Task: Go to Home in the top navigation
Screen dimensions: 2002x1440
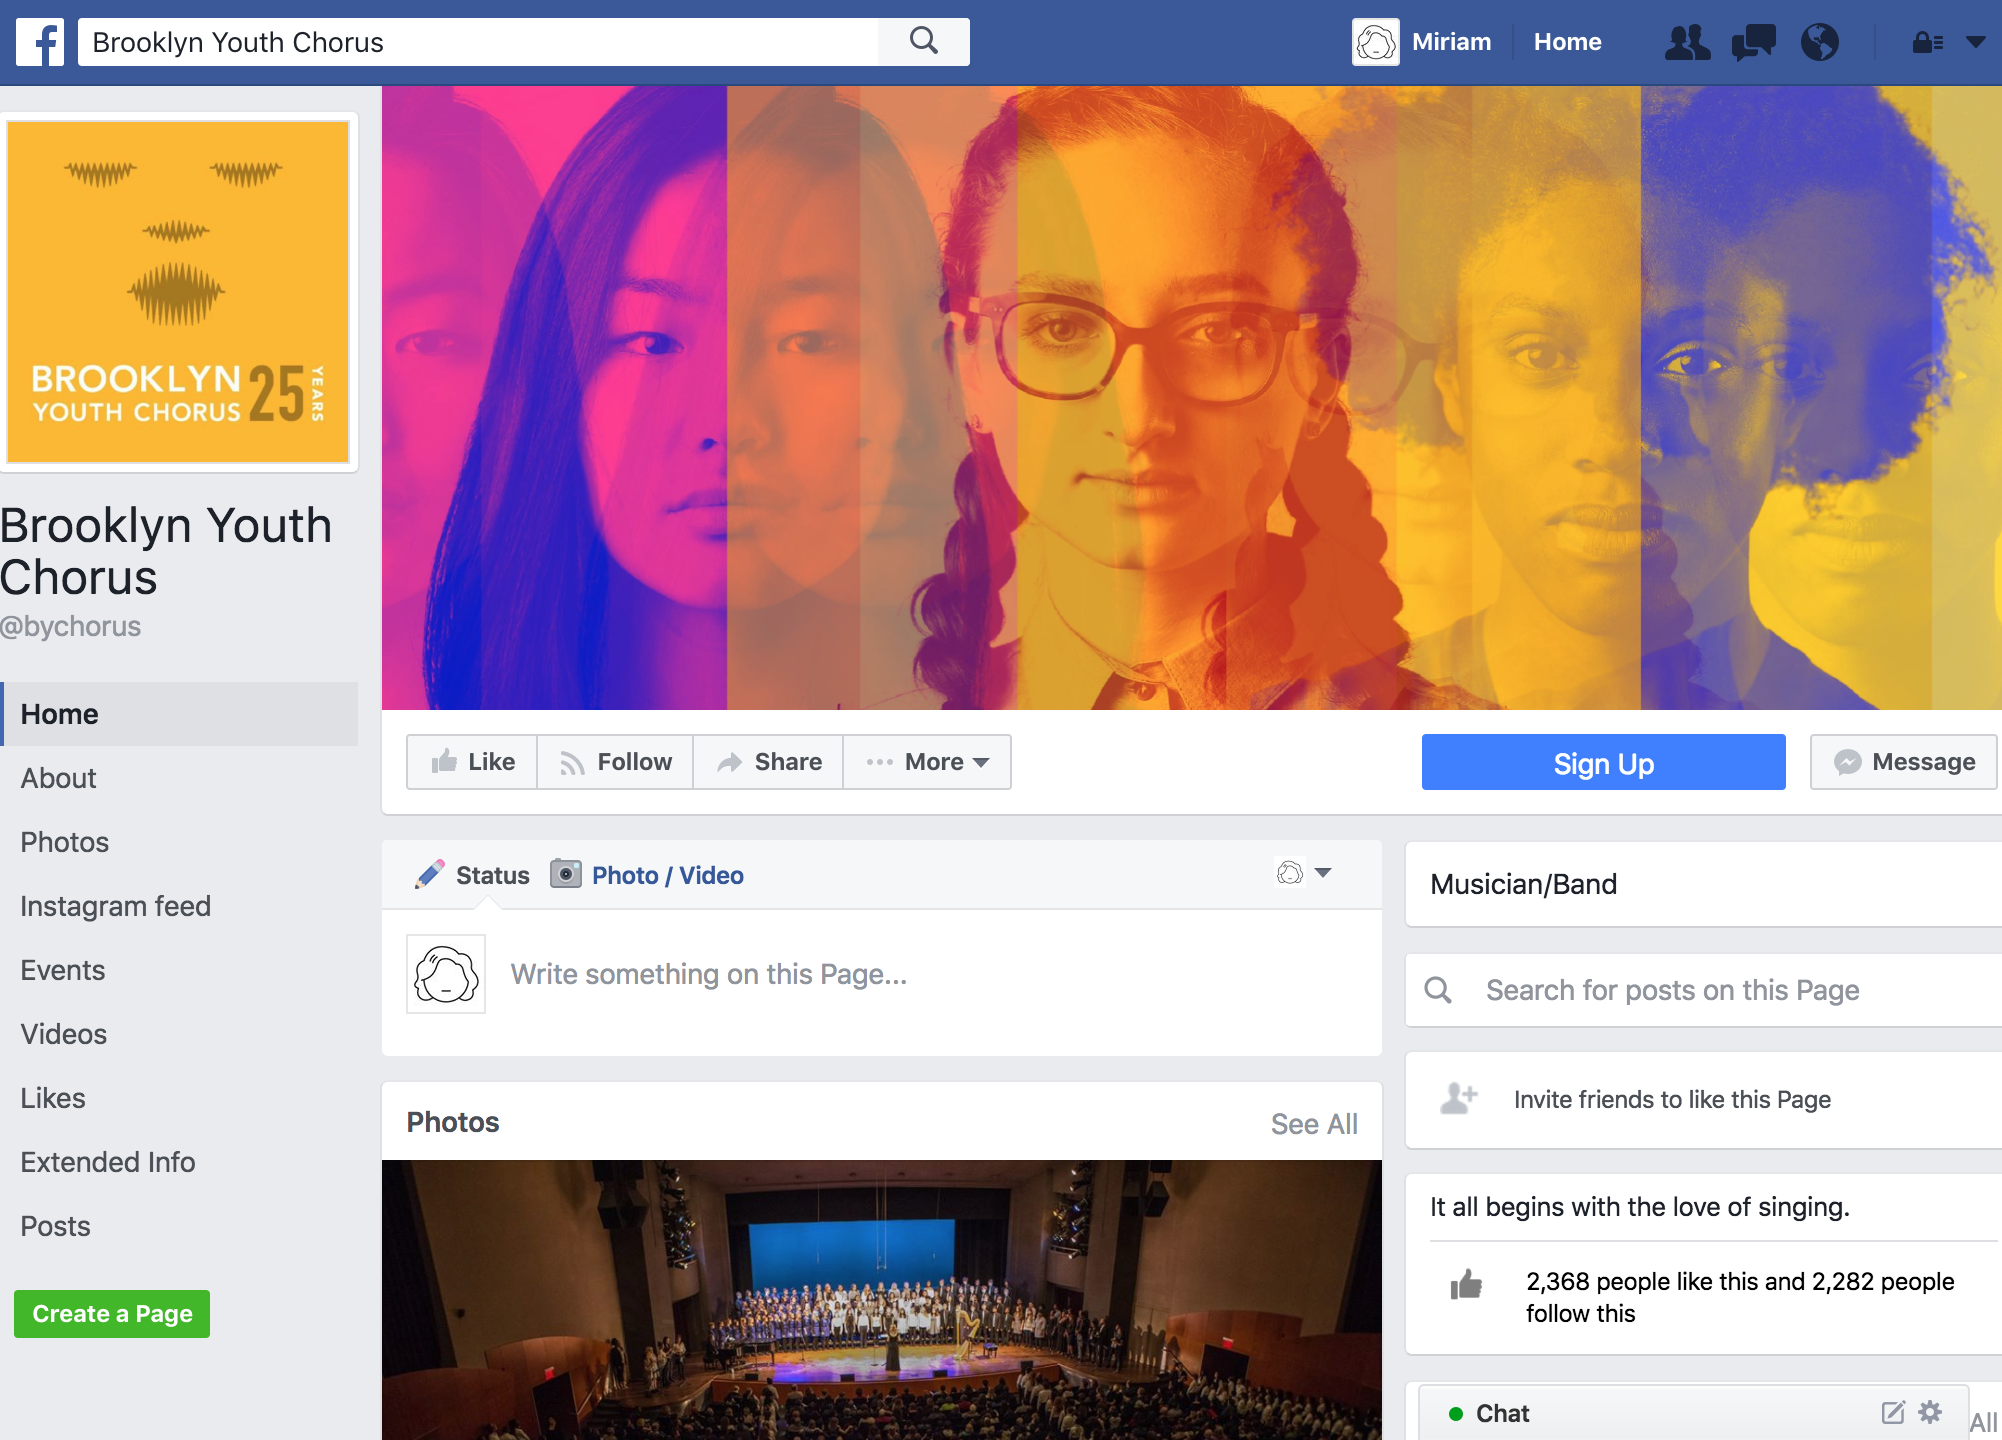Action: 1567,42
